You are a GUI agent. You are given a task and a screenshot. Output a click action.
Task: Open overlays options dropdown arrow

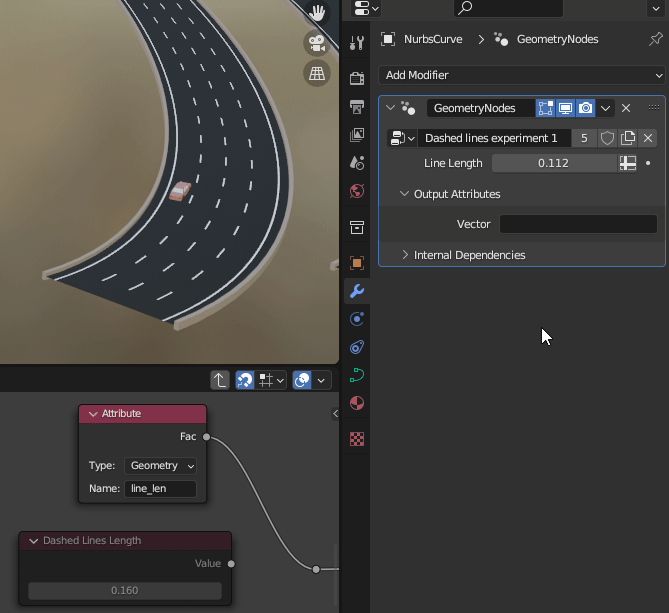321,380
